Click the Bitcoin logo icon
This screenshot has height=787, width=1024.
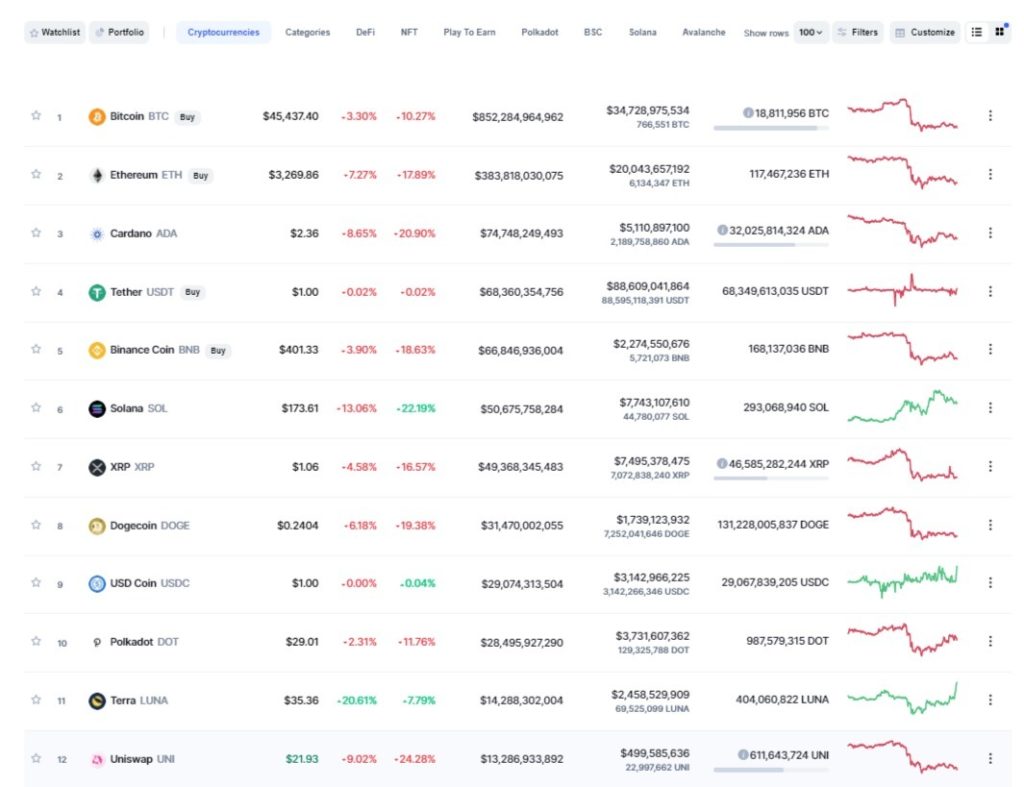(97, 117)
